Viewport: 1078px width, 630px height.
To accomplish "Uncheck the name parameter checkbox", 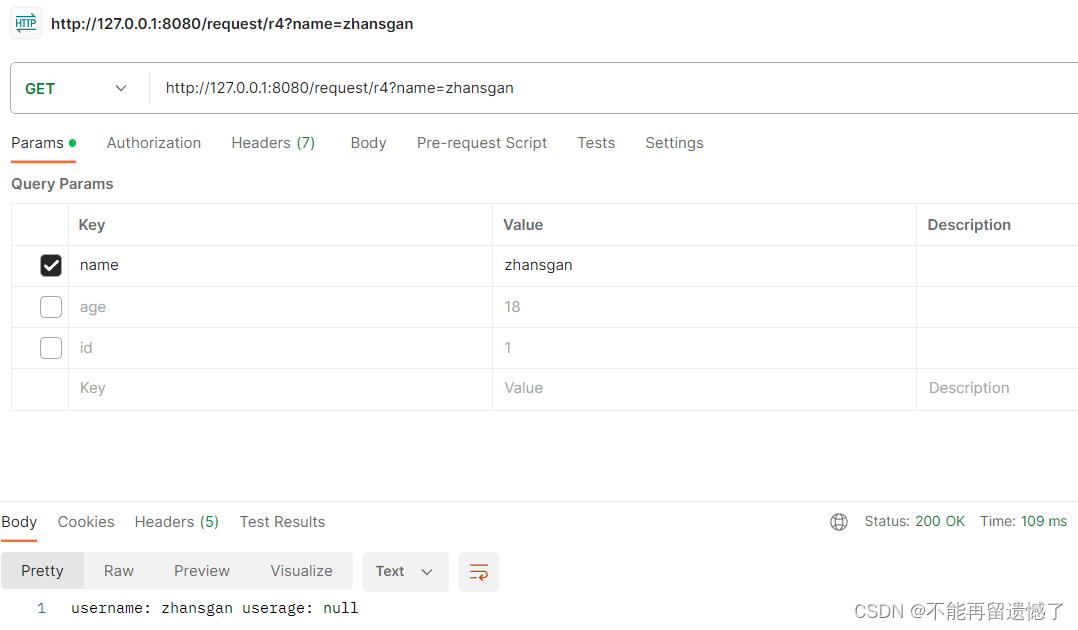I will (x=51, y=265).
